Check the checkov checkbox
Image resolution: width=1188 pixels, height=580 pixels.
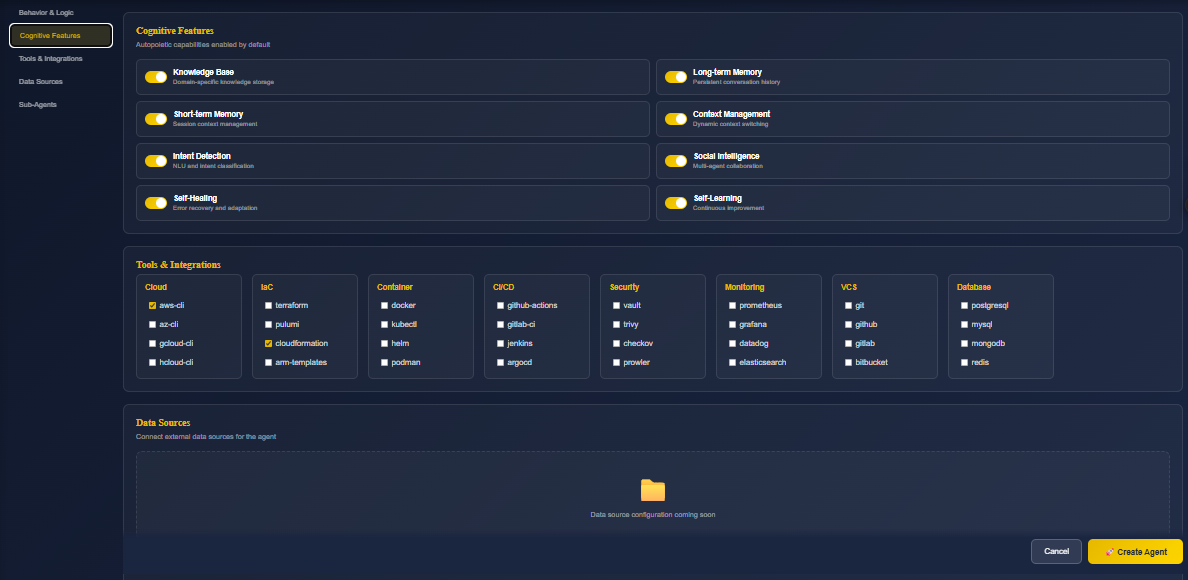616,344
